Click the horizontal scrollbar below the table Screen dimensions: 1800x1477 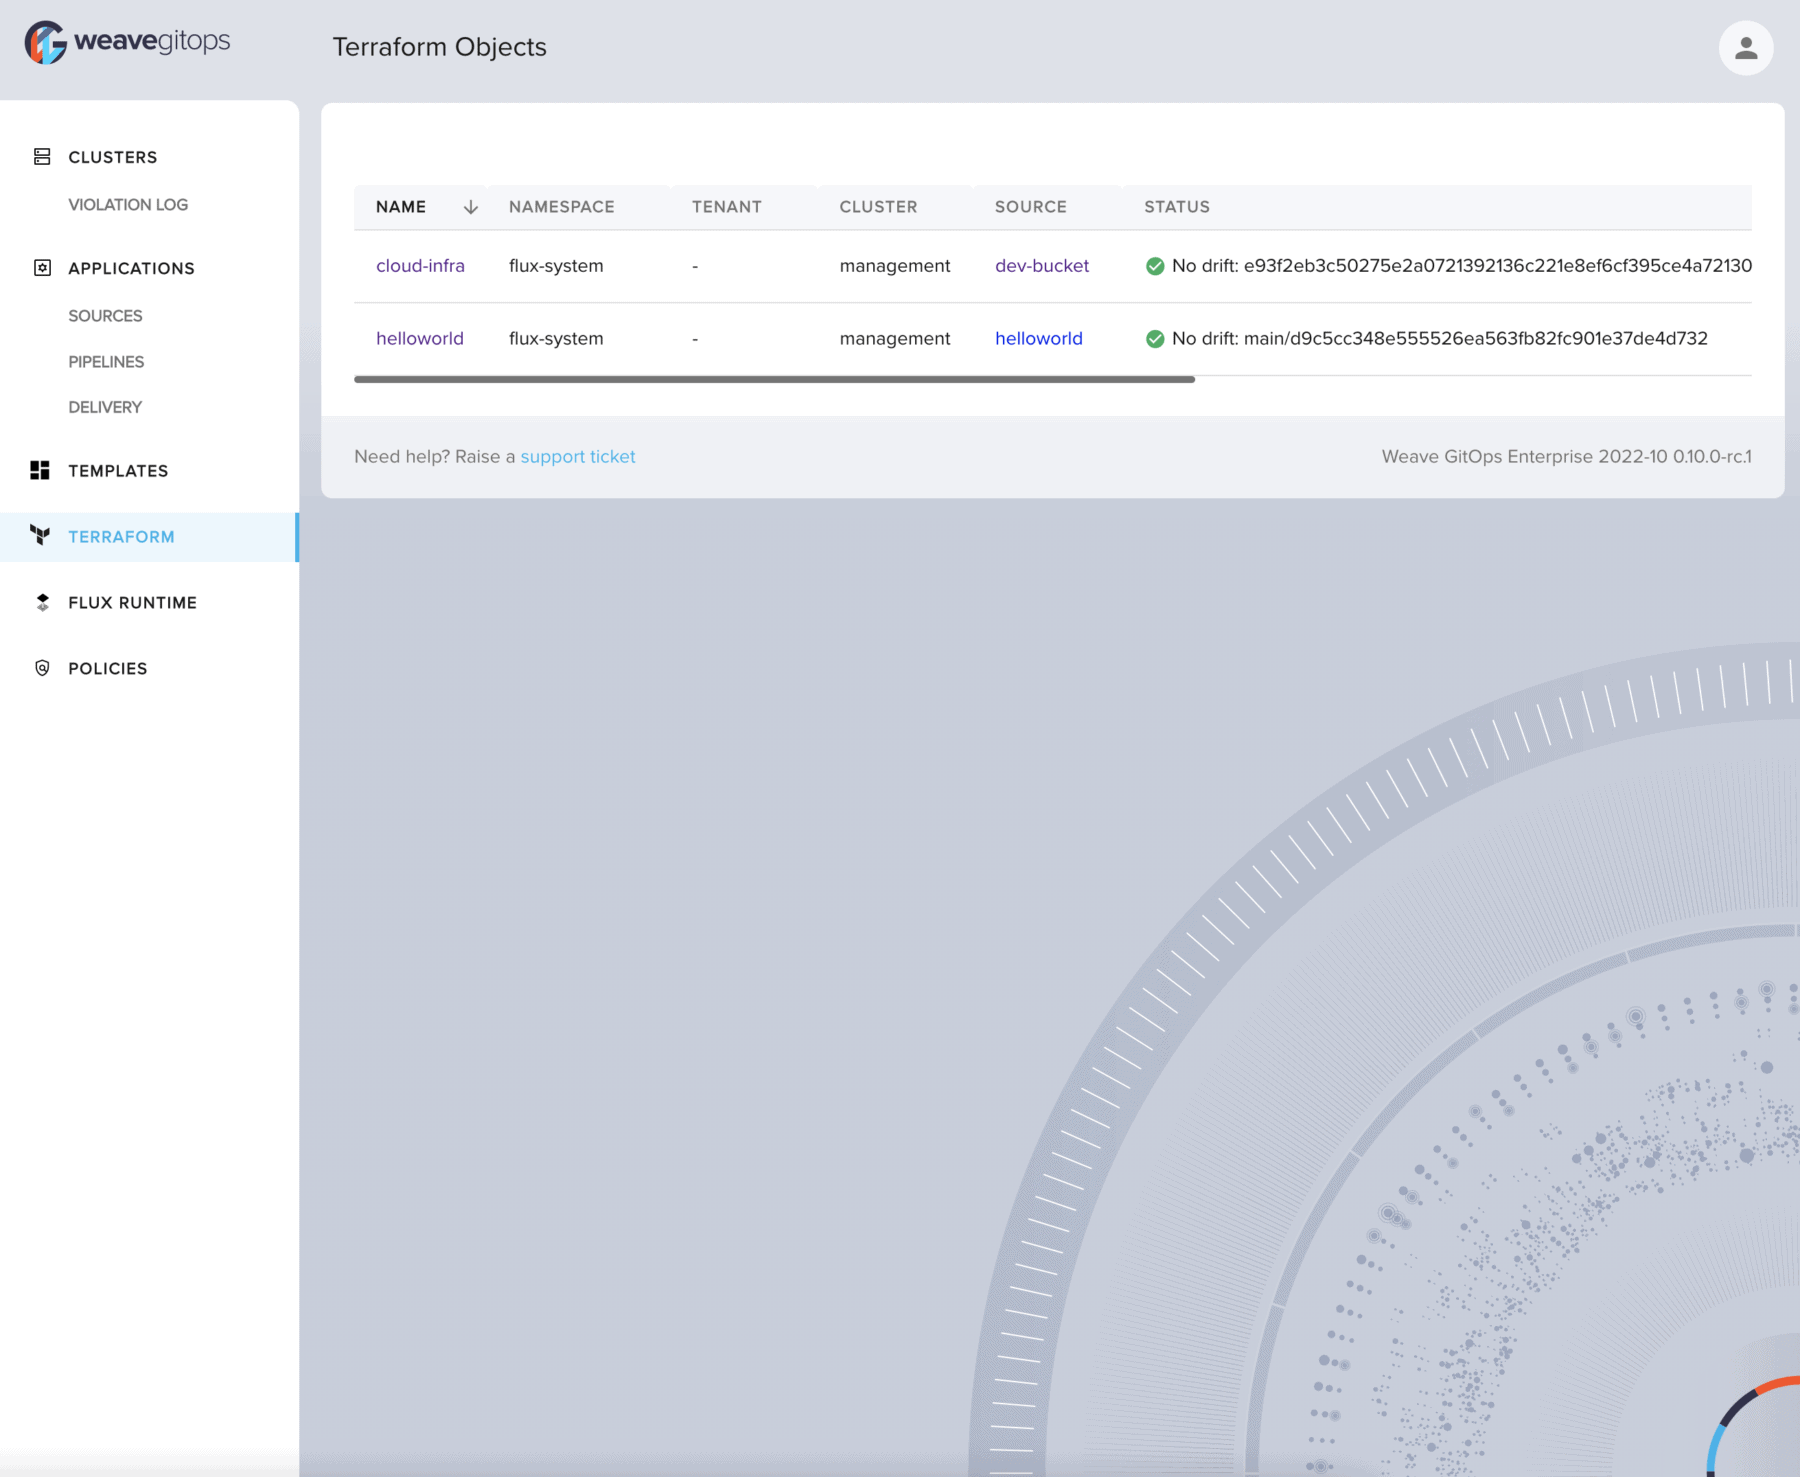(x=775, y=380)
